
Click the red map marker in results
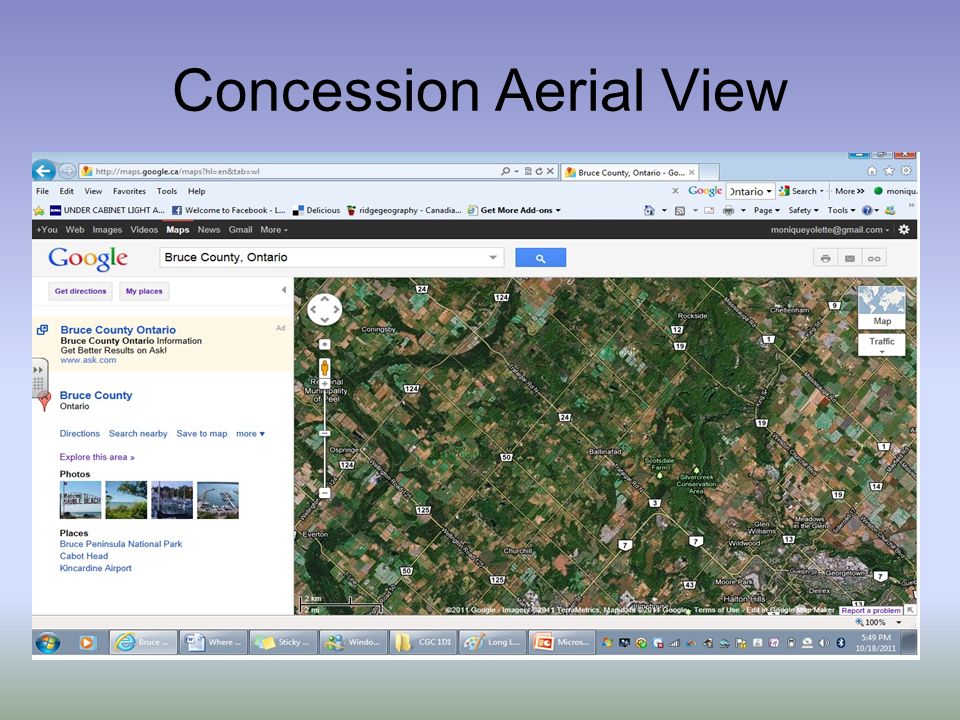[x=45, y=401]
